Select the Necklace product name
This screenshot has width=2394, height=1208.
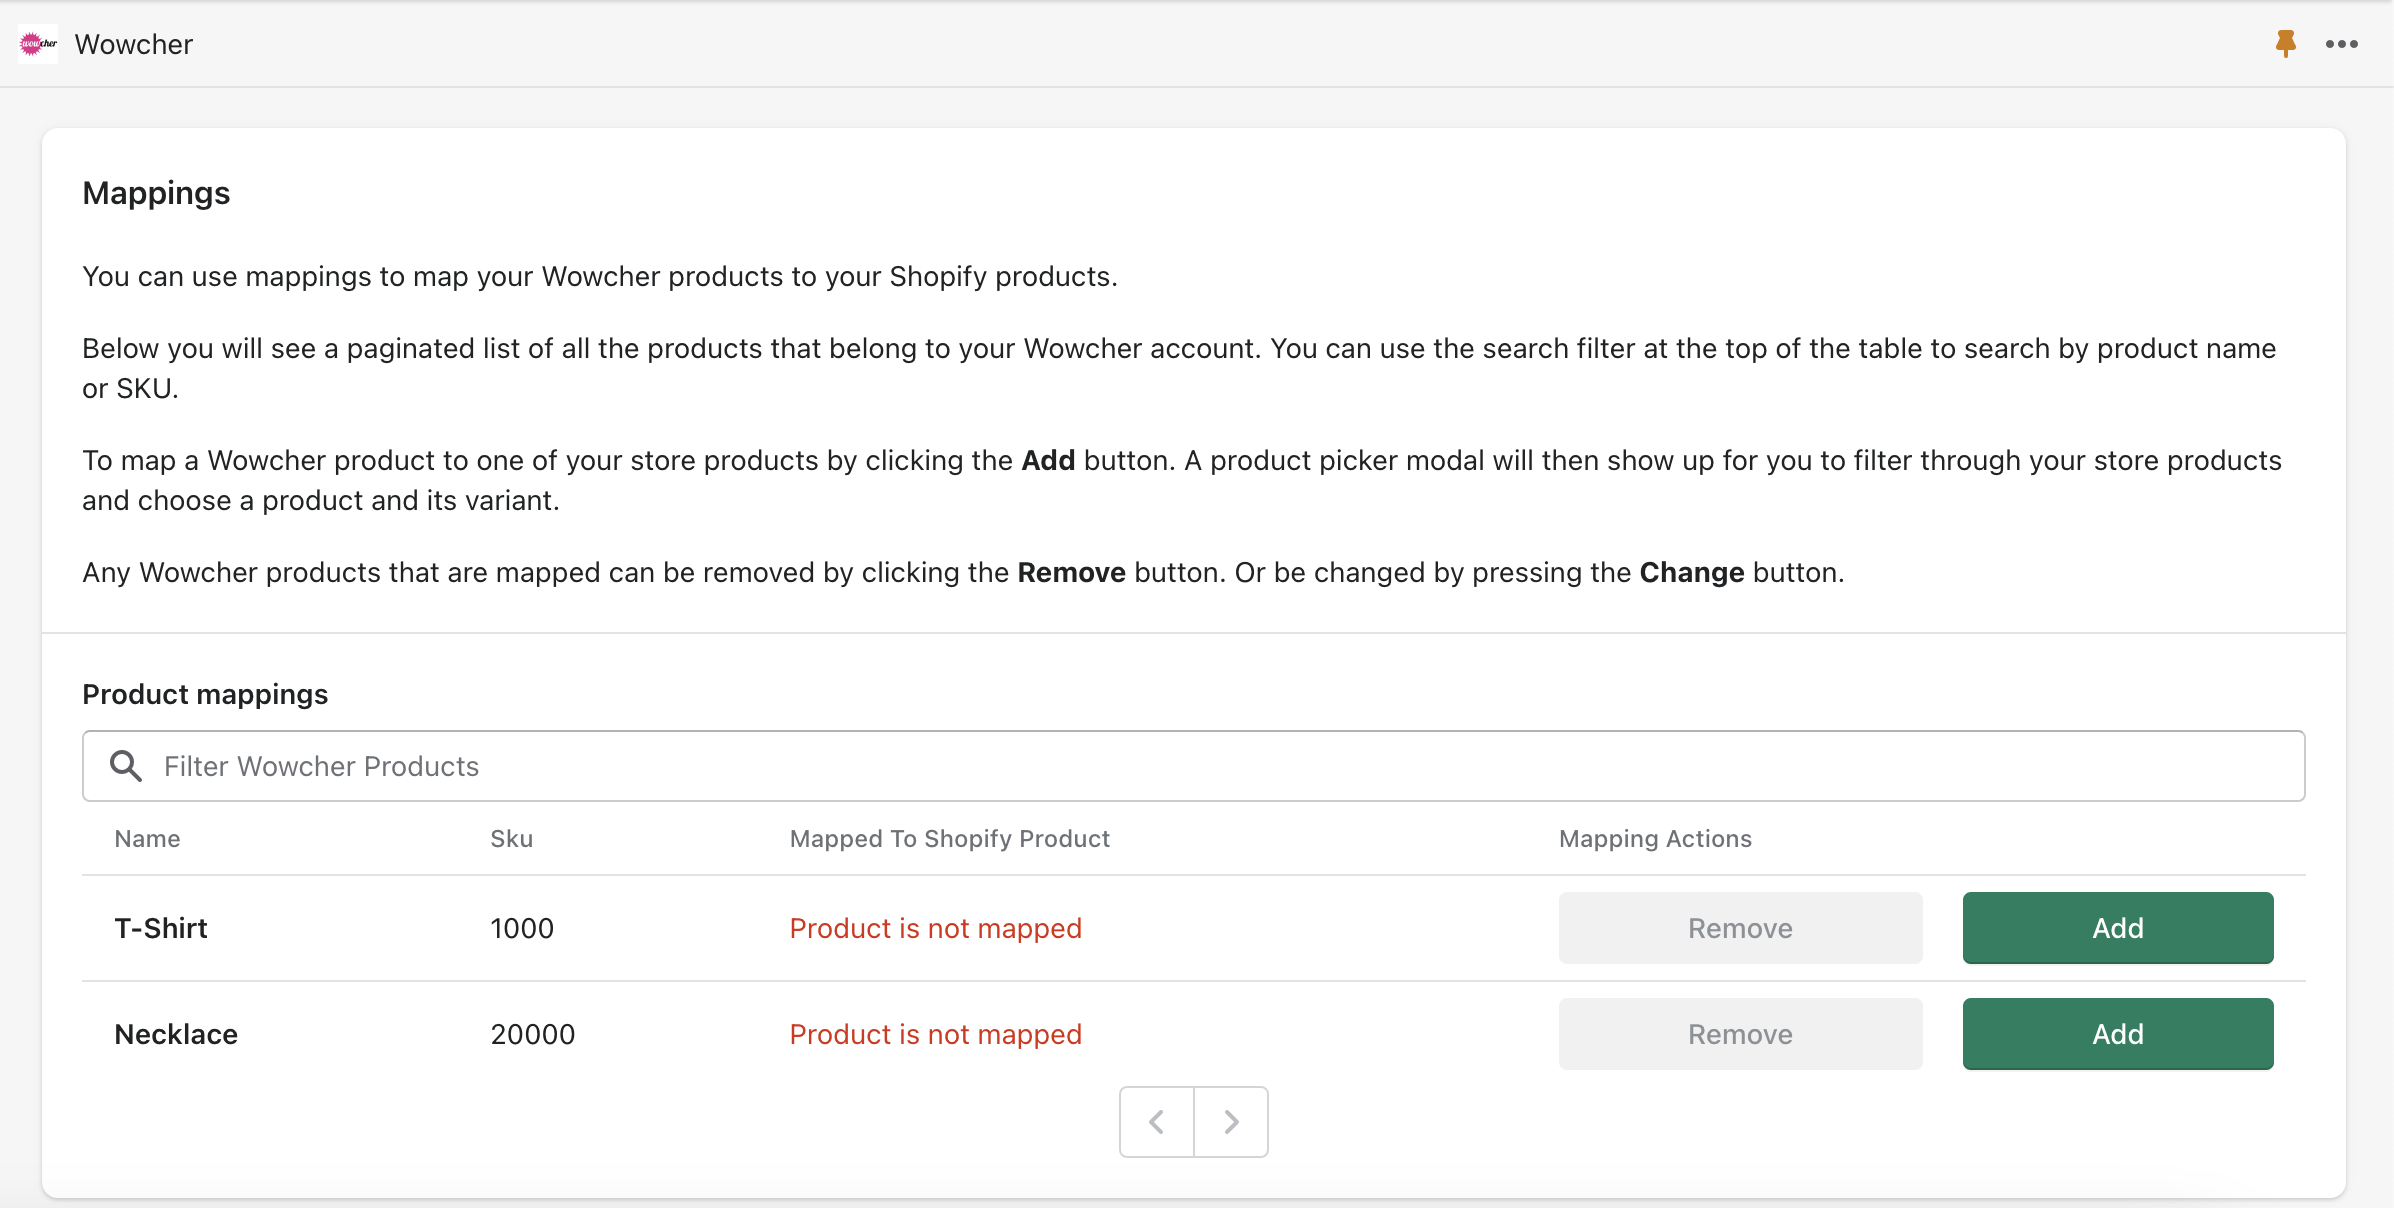tap(176, 1034)
